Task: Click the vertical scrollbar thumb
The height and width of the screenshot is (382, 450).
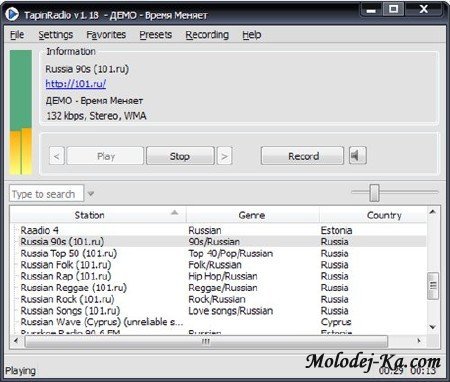Action: [433, 286]
